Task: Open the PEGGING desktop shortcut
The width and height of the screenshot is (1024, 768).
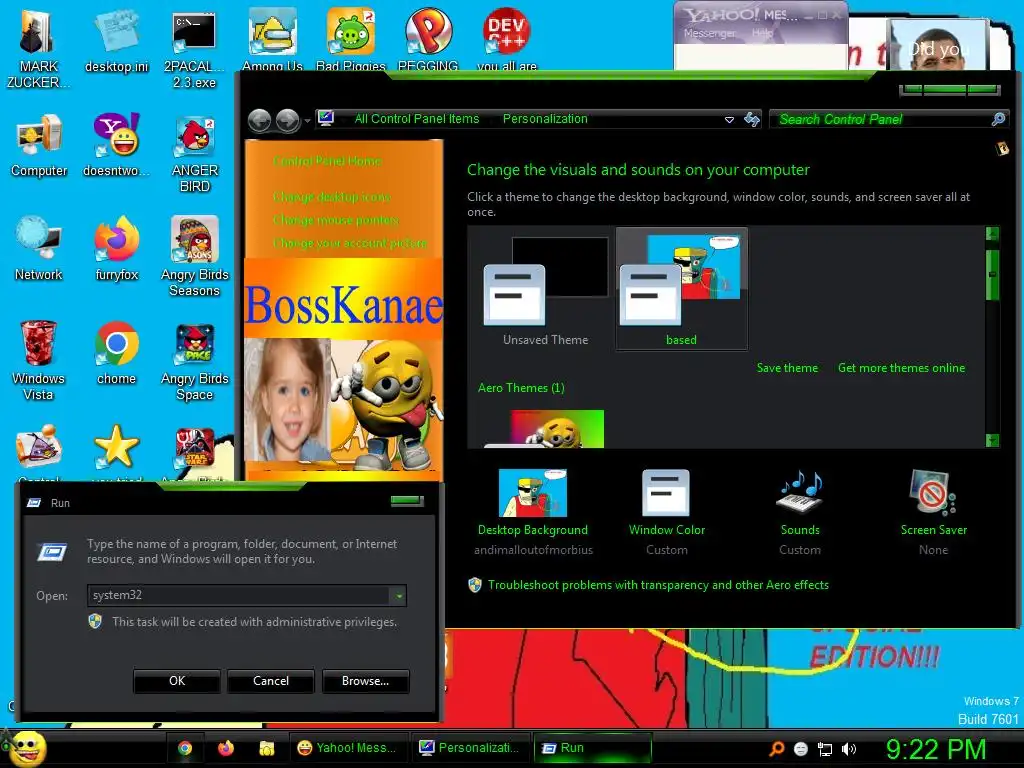Action: 428,39
